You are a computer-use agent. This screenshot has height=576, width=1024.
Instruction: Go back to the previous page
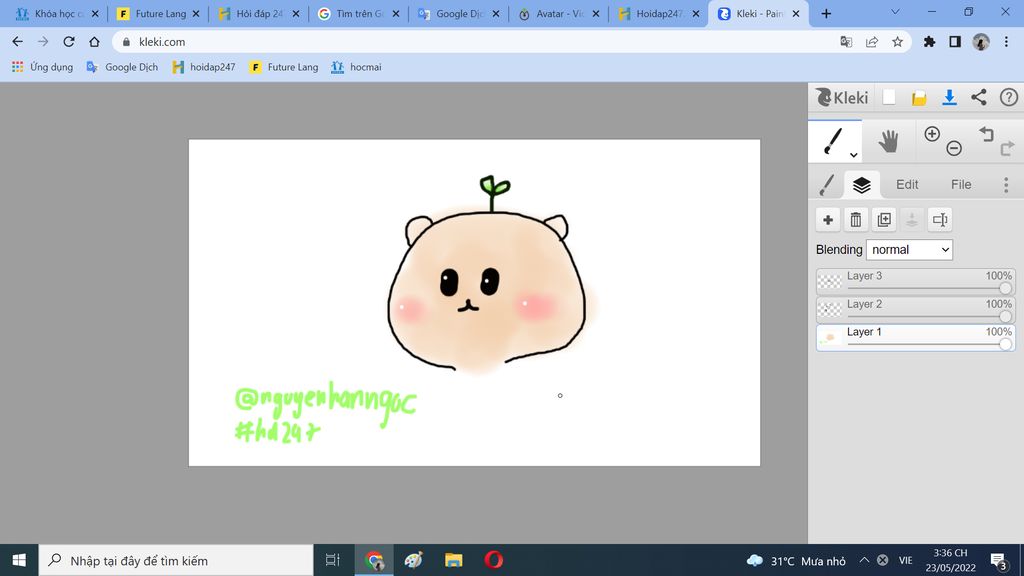point(18,42)
